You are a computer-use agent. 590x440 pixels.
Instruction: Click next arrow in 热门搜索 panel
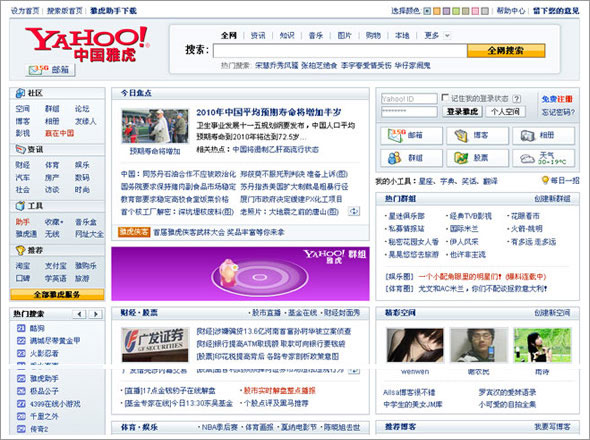click(96, 314)
